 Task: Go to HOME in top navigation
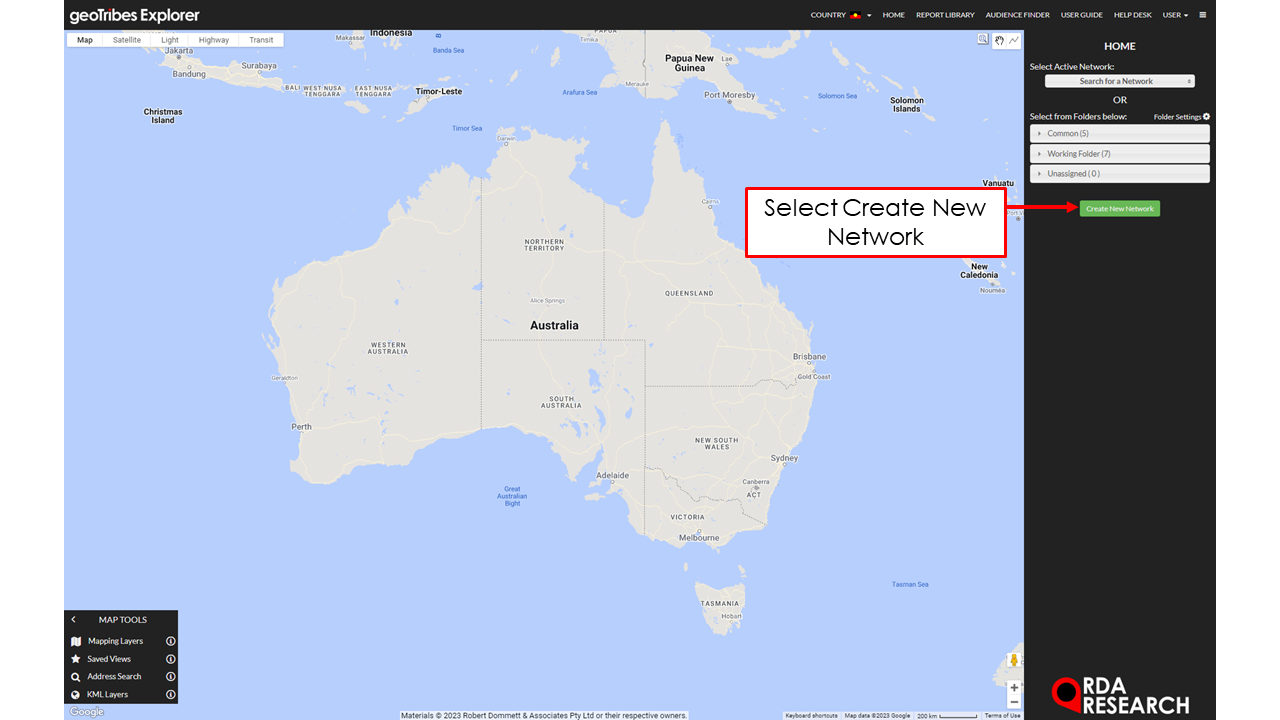coord(893,15)
